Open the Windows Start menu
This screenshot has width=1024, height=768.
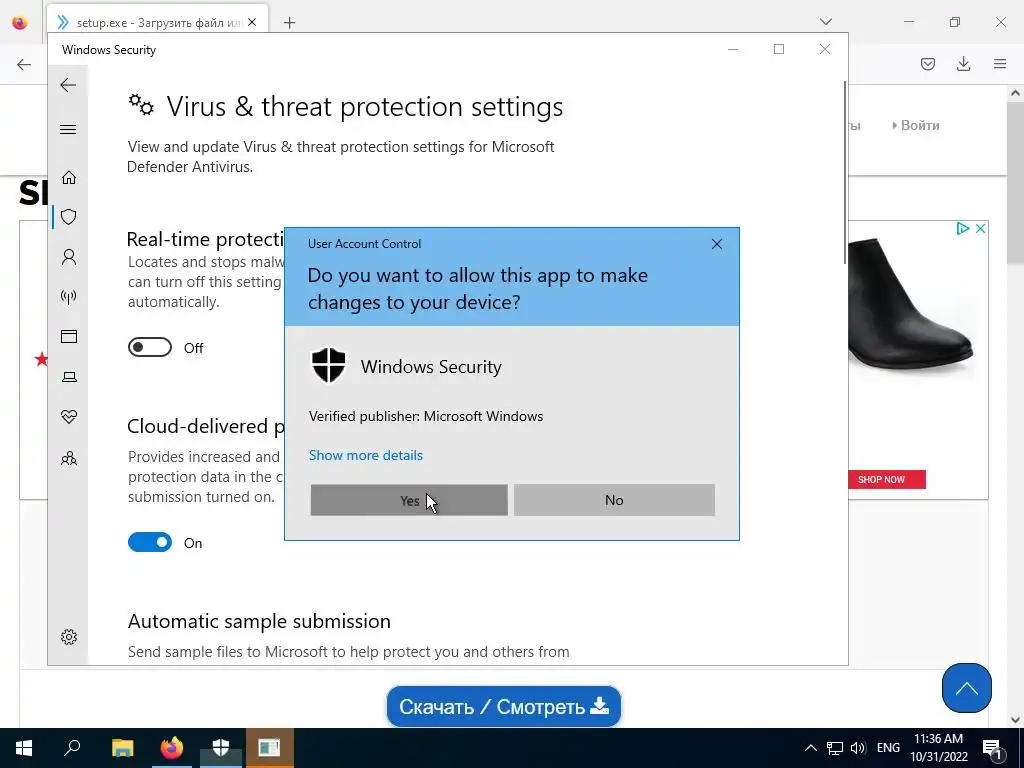point(24,748)
